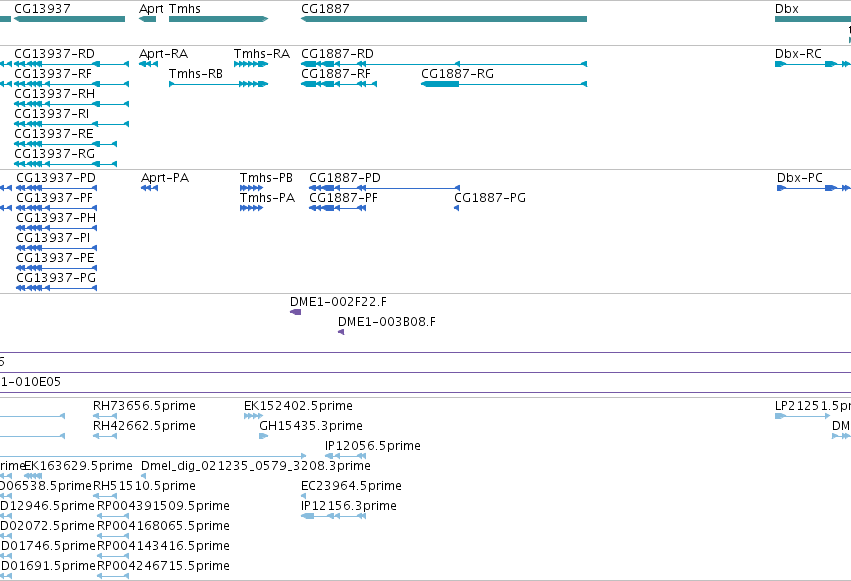Select protein CG13937-PD
Image resolution: width=851 pixels, height=581 pixels.
click(x=56, y=178)
